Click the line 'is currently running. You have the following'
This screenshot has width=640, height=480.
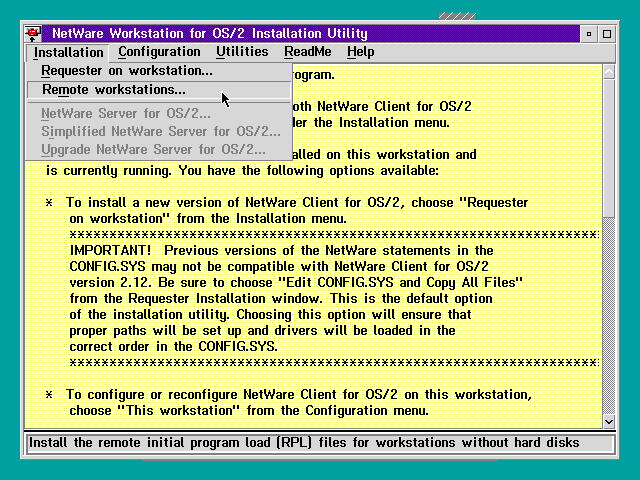point(242,171)
